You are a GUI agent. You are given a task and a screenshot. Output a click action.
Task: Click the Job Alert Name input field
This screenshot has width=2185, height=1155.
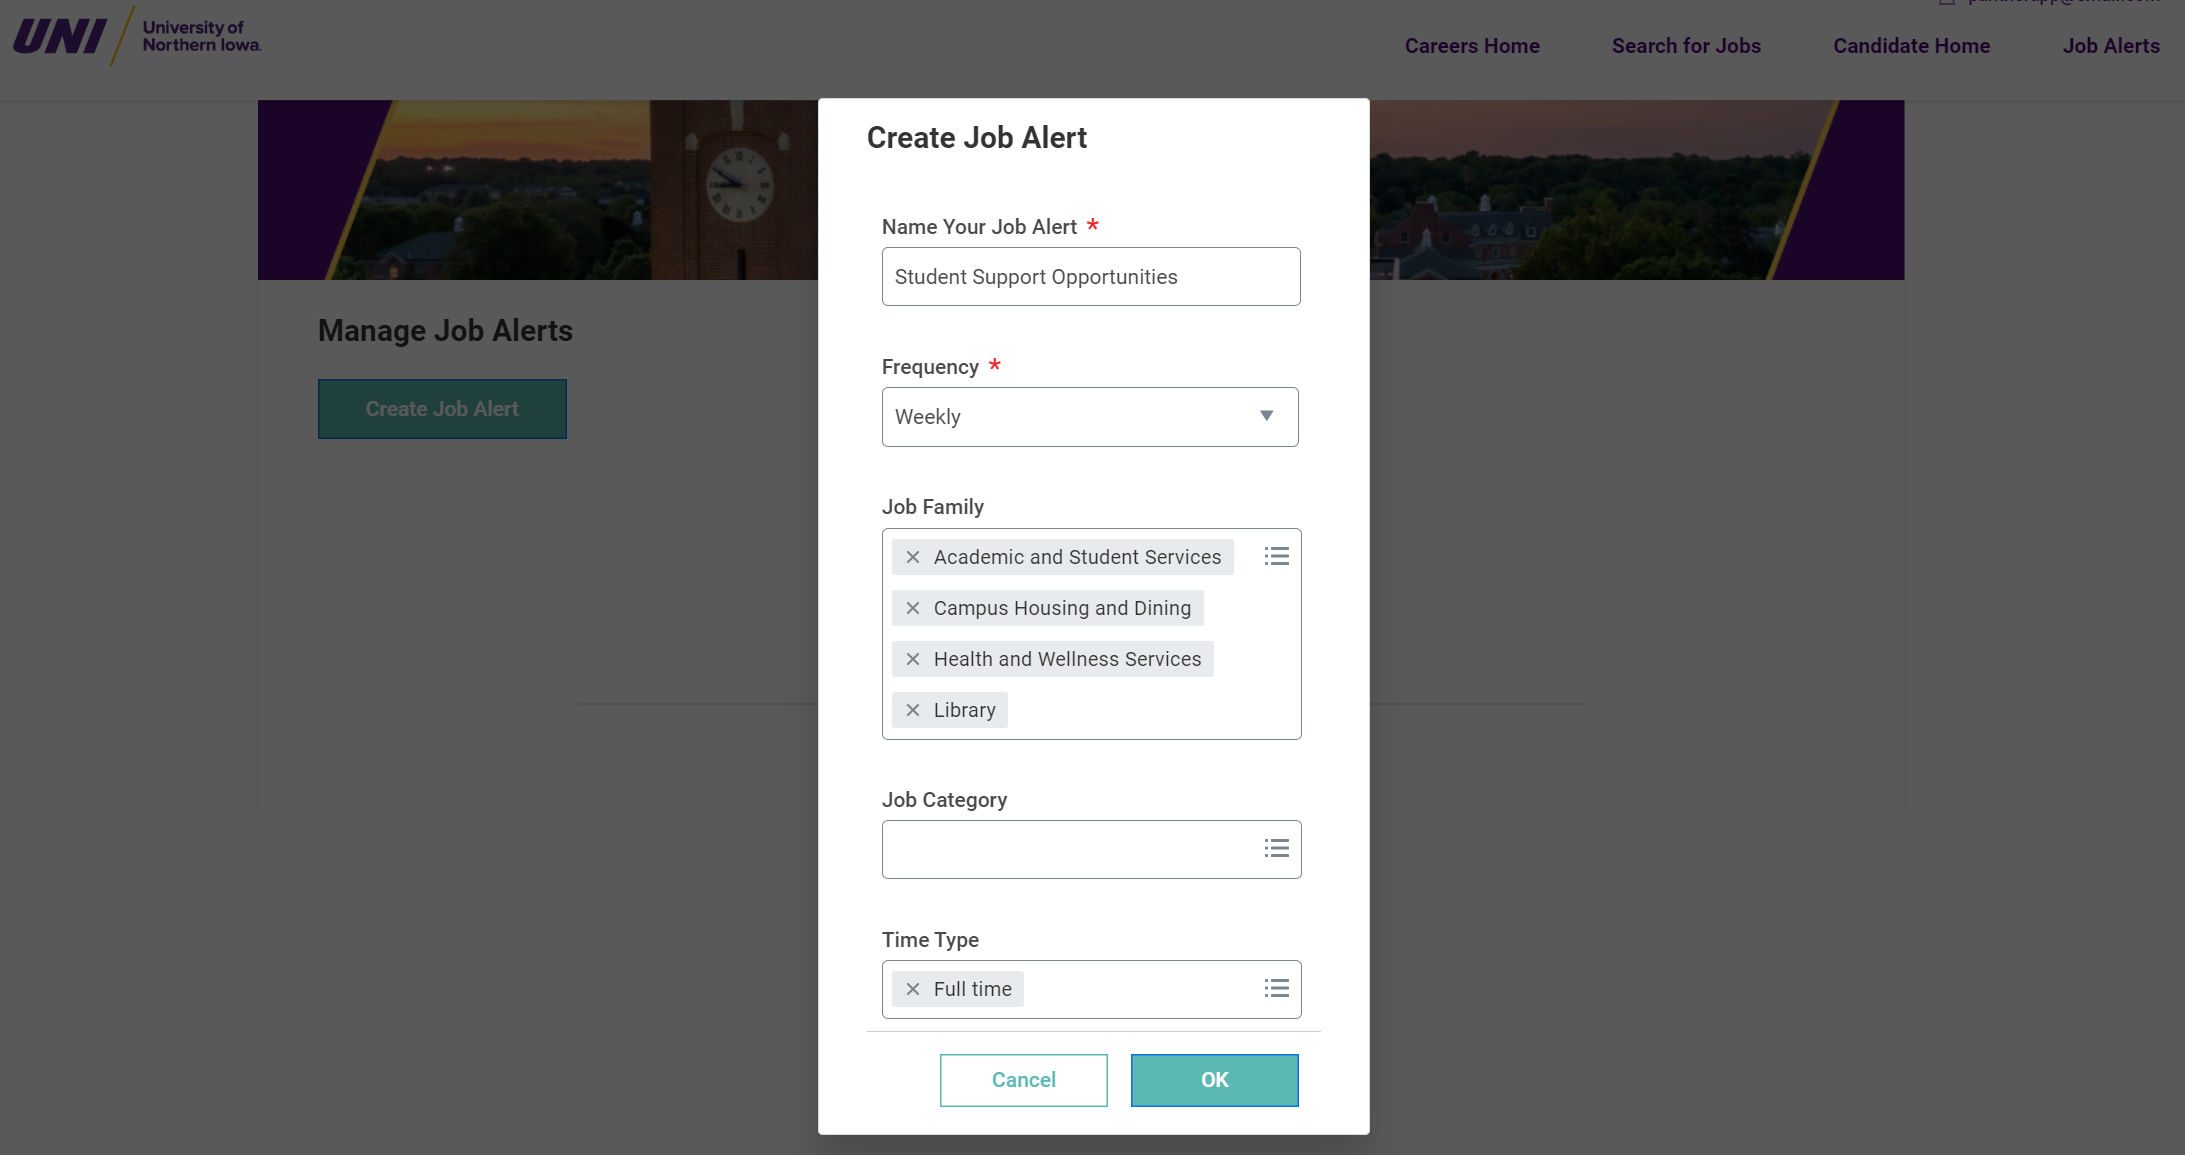click(1090, 276)
